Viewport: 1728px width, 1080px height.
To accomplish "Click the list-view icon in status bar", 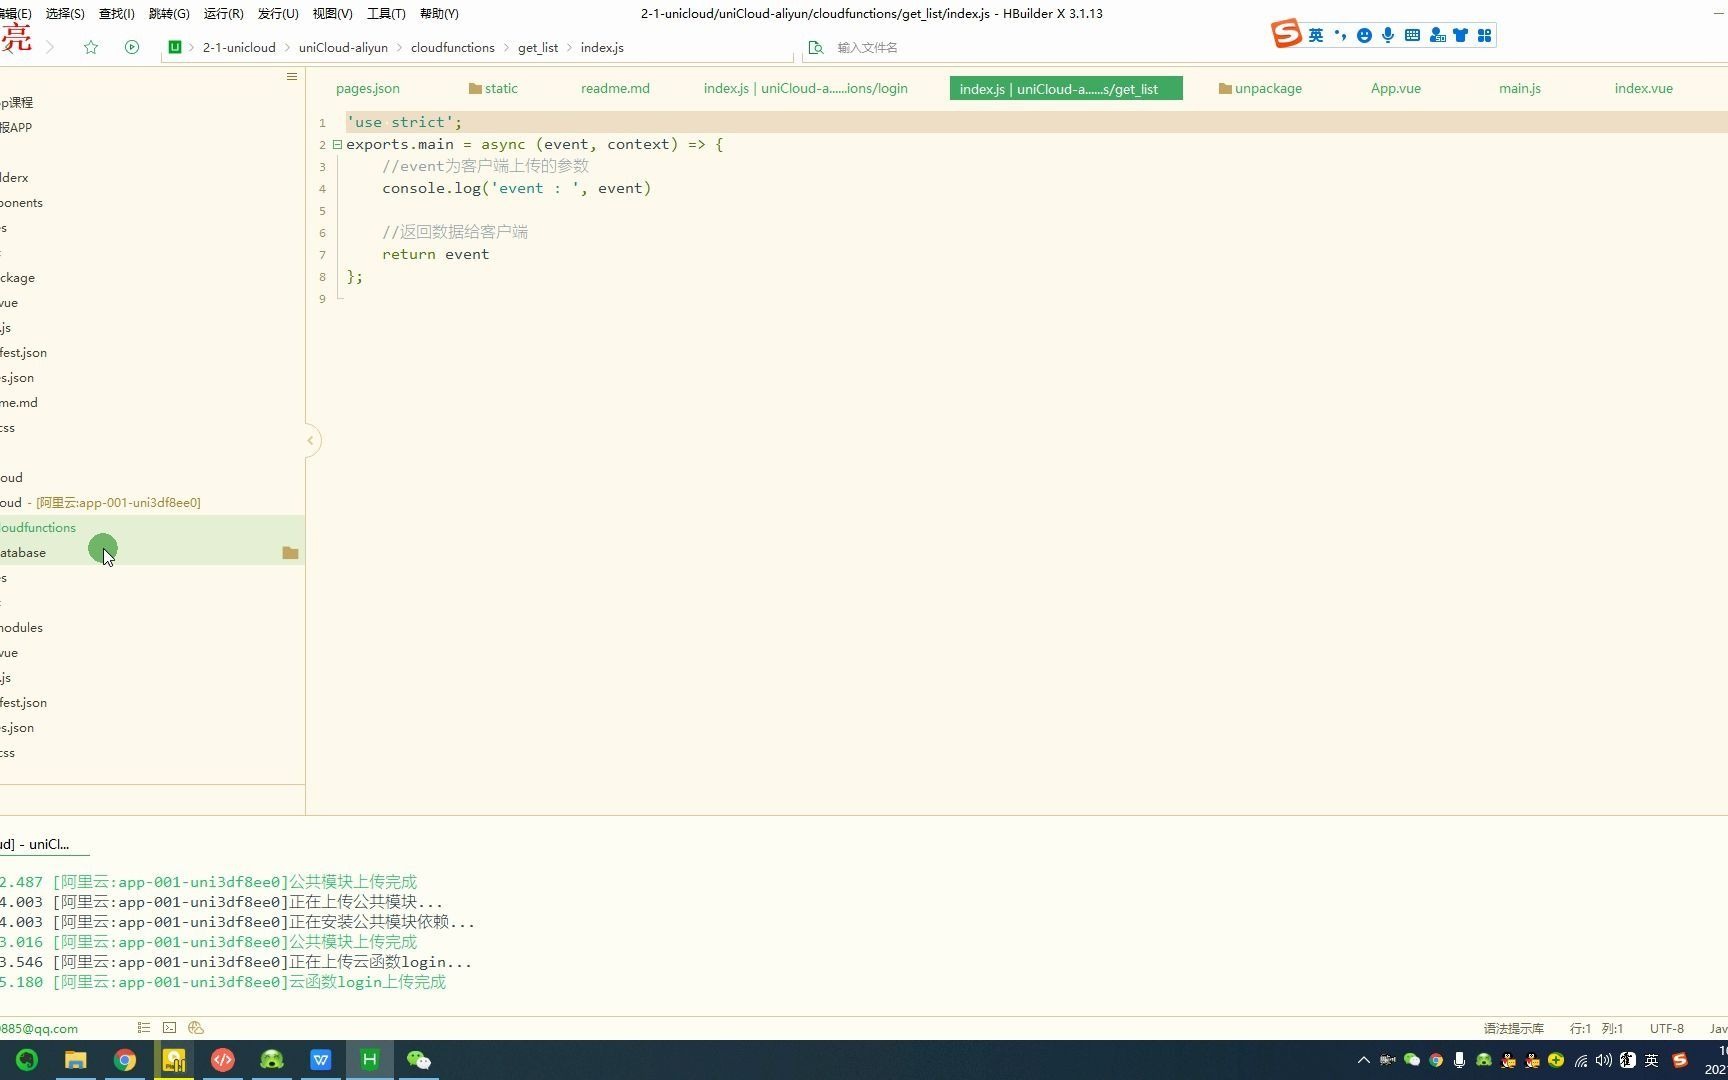I will pyautogui.click(x=144, y=1028).
